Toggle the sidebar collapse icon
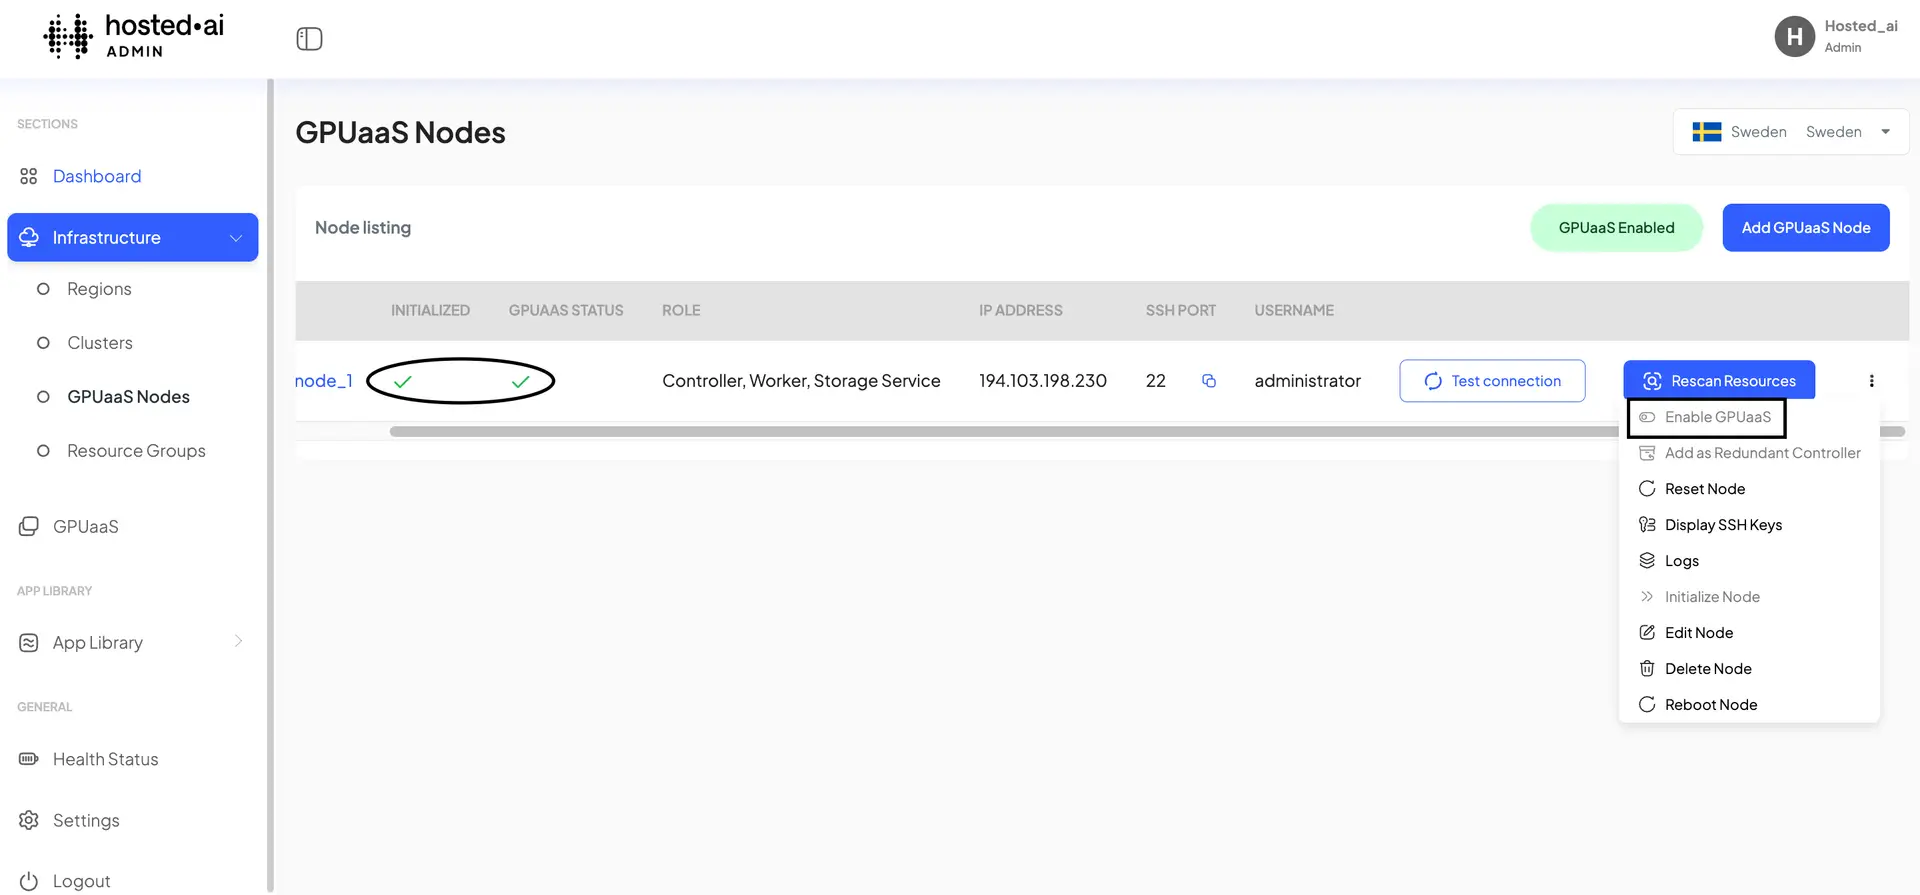 [309, 39]
